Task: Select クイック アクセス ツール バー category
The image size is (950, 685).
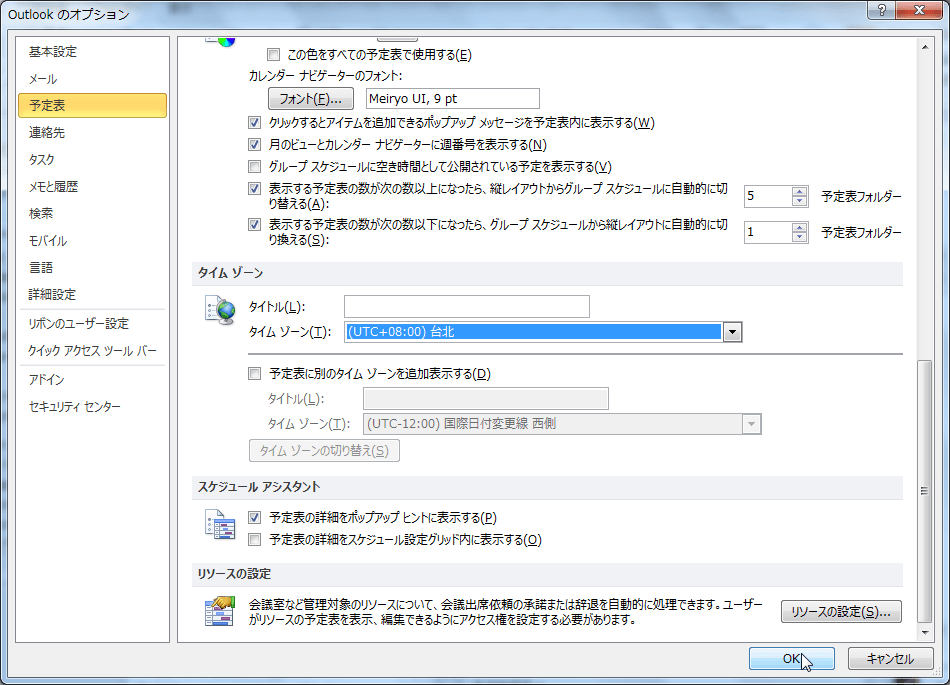Action: (x=92, y=351)
